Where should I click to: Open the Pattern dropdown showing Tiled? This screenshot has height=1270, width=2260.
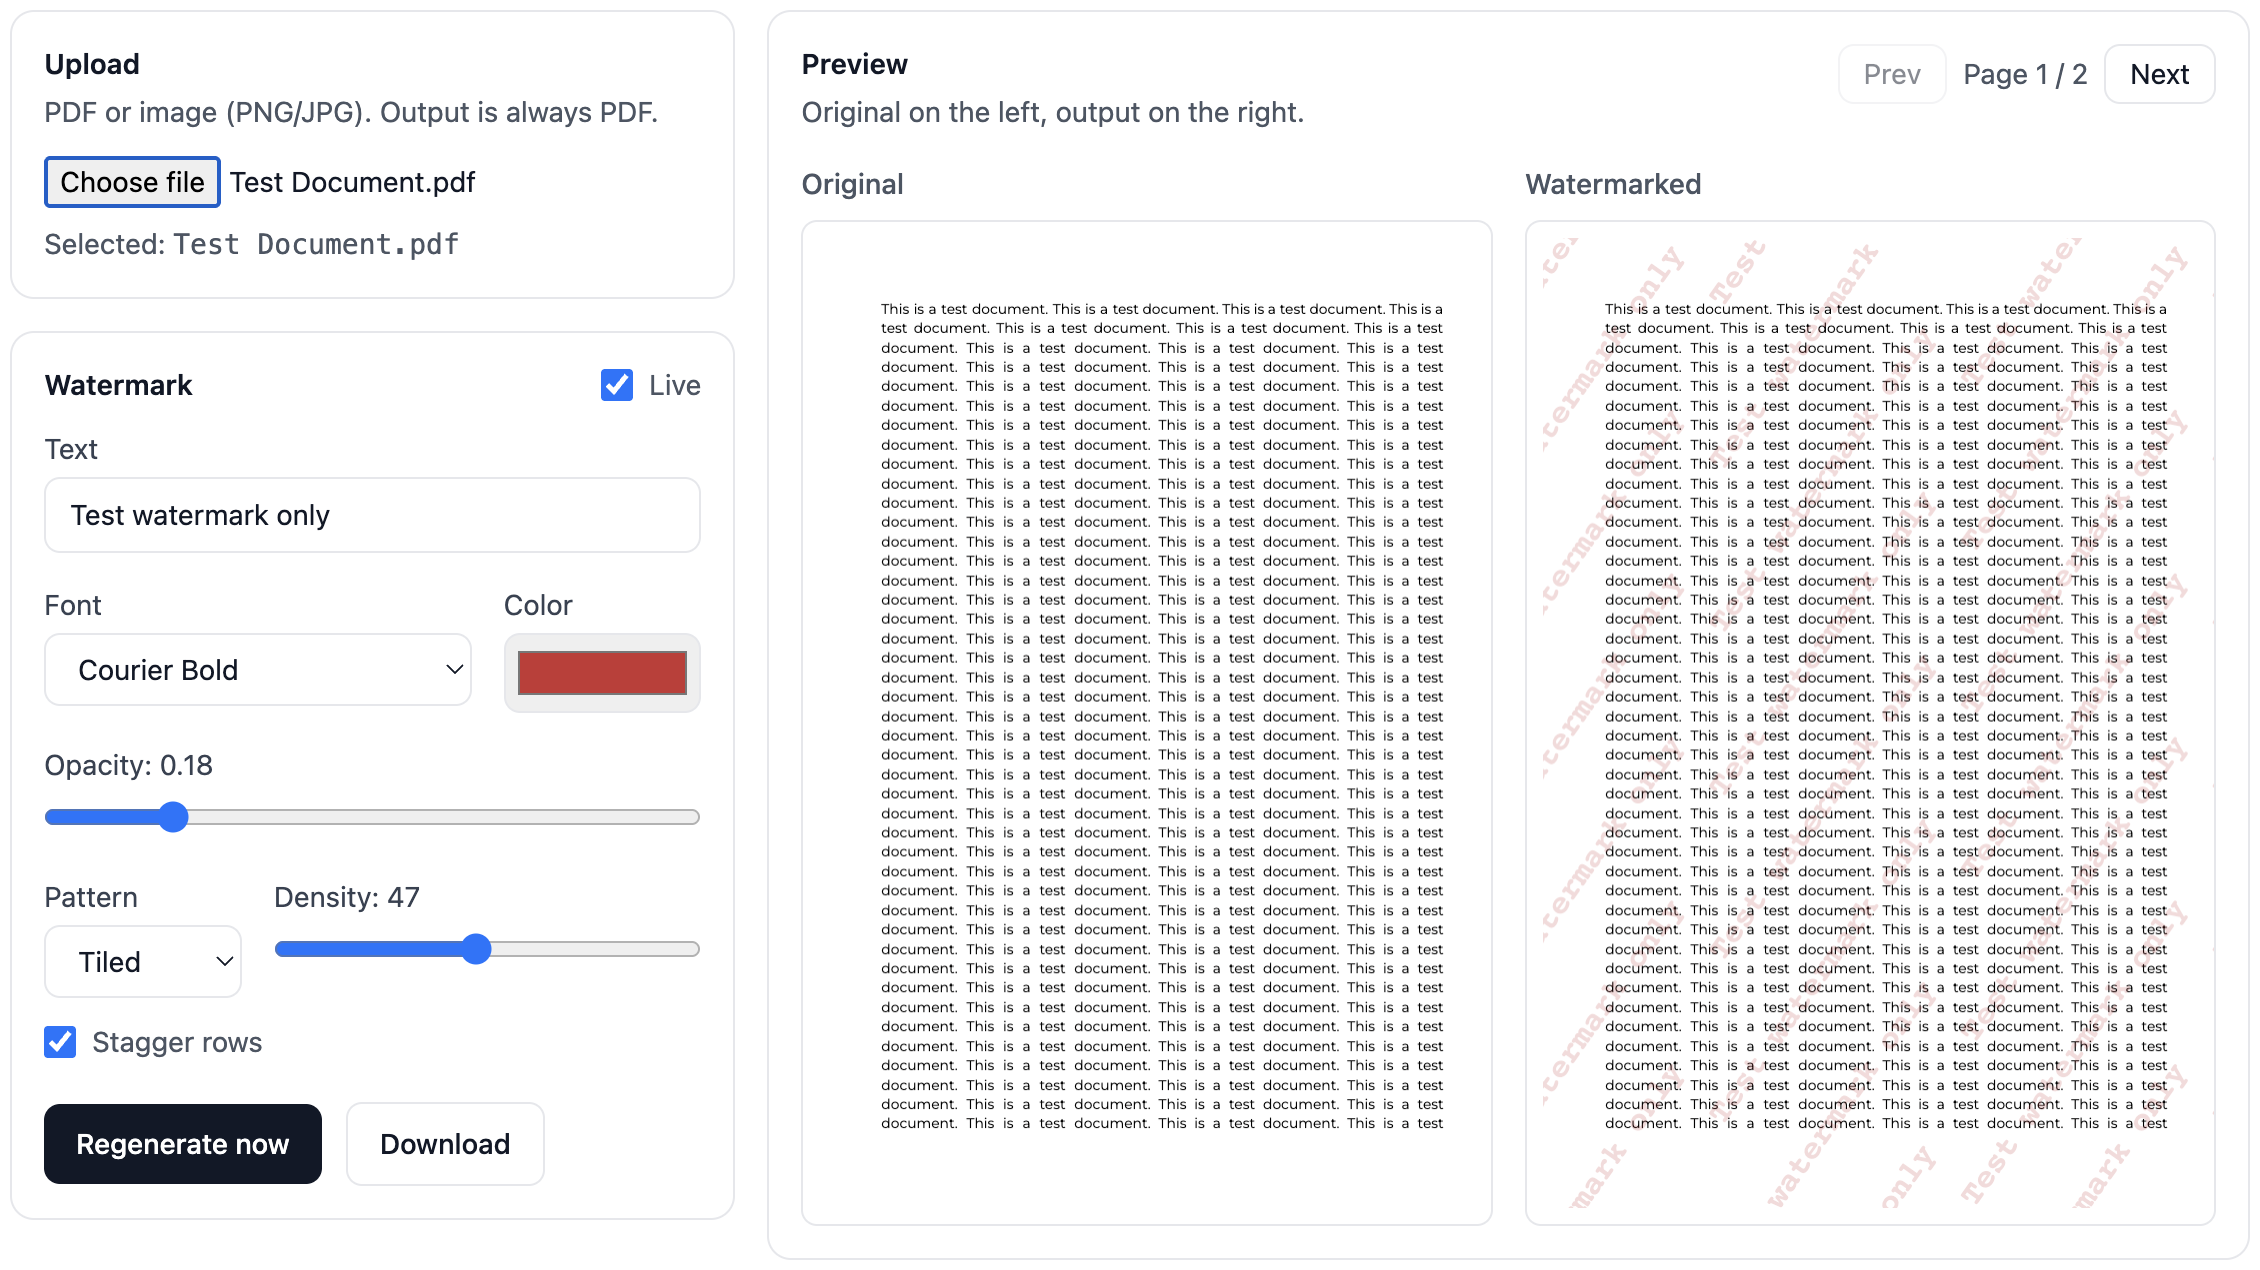click(x=142, y=962)
